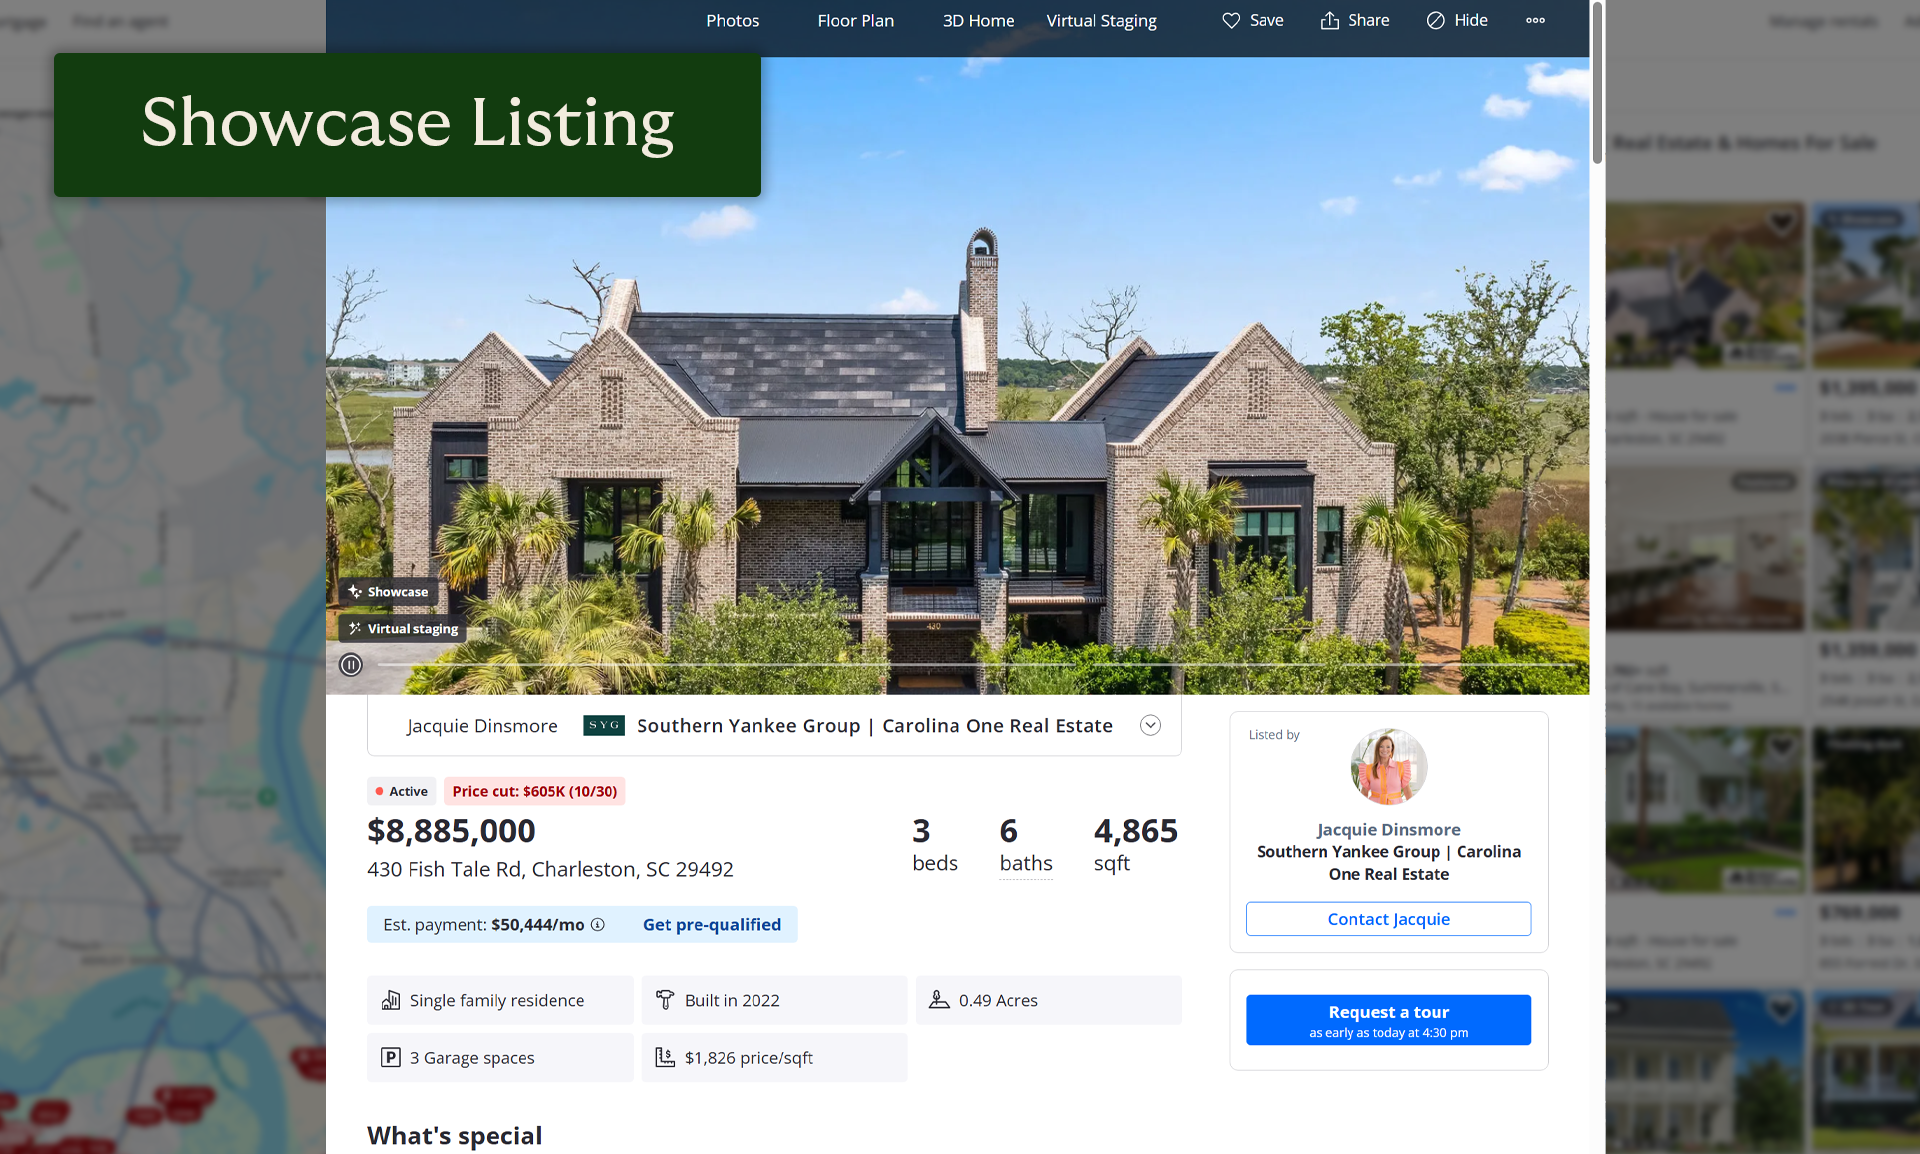Click the slideshow progress bar
This screenshot has width=1920, height=1154.
(975, 665)
